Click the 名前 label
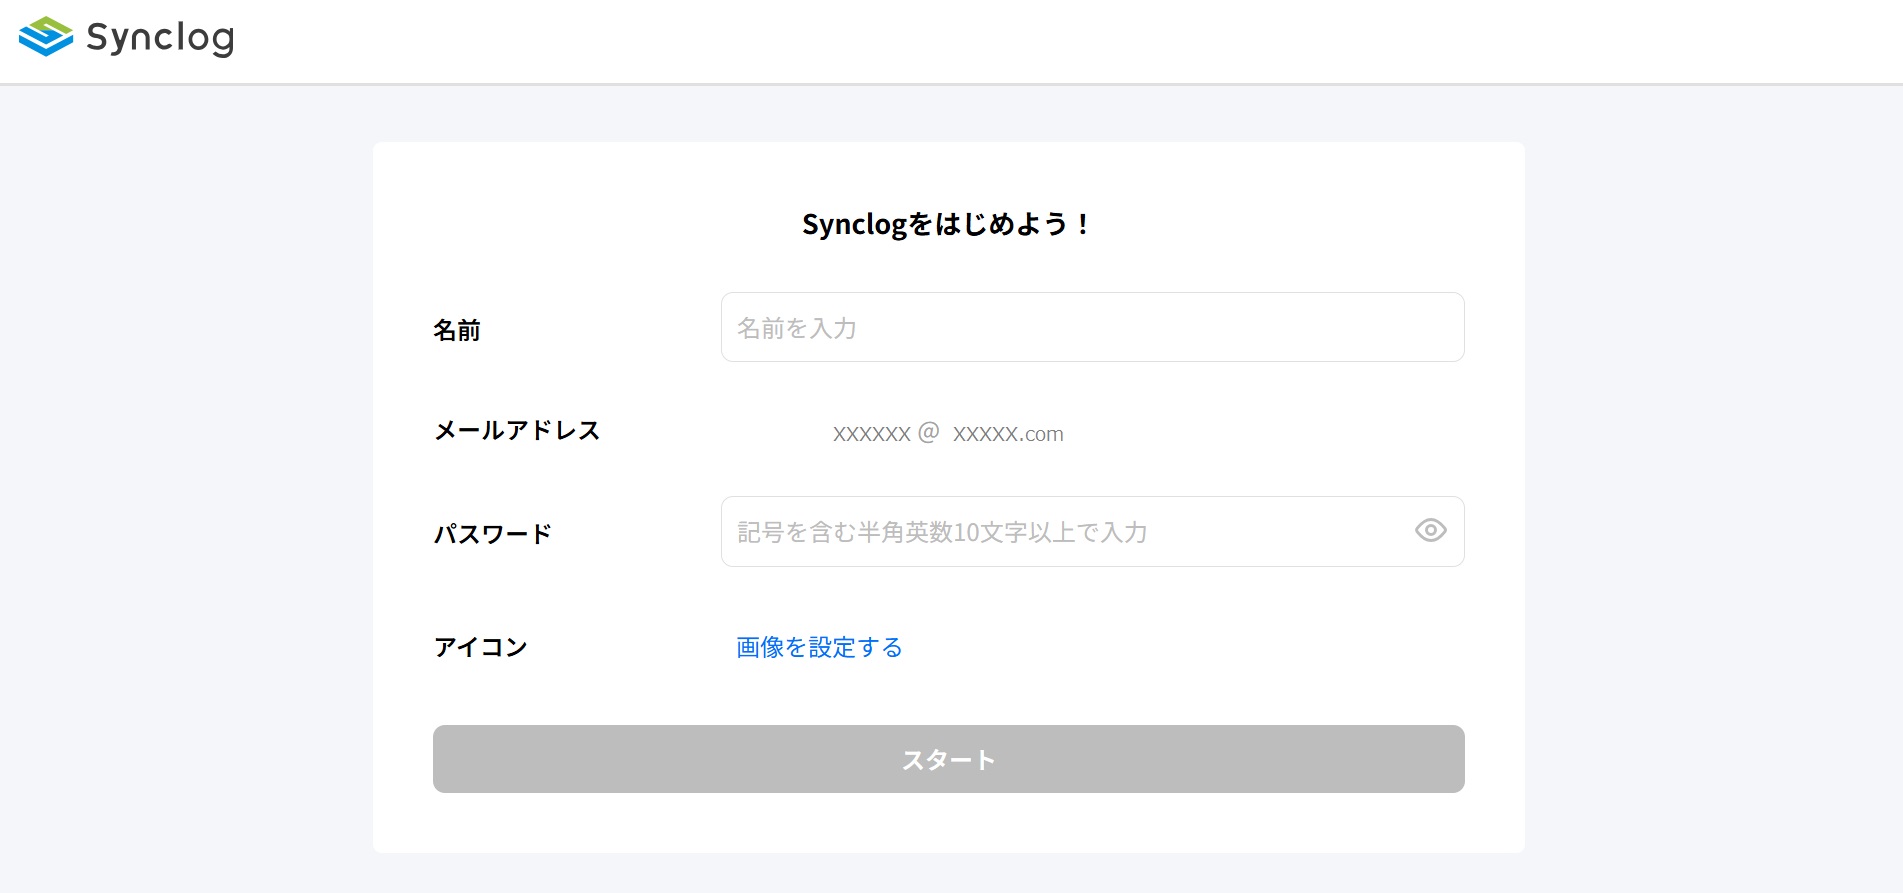 coord(457,330)
